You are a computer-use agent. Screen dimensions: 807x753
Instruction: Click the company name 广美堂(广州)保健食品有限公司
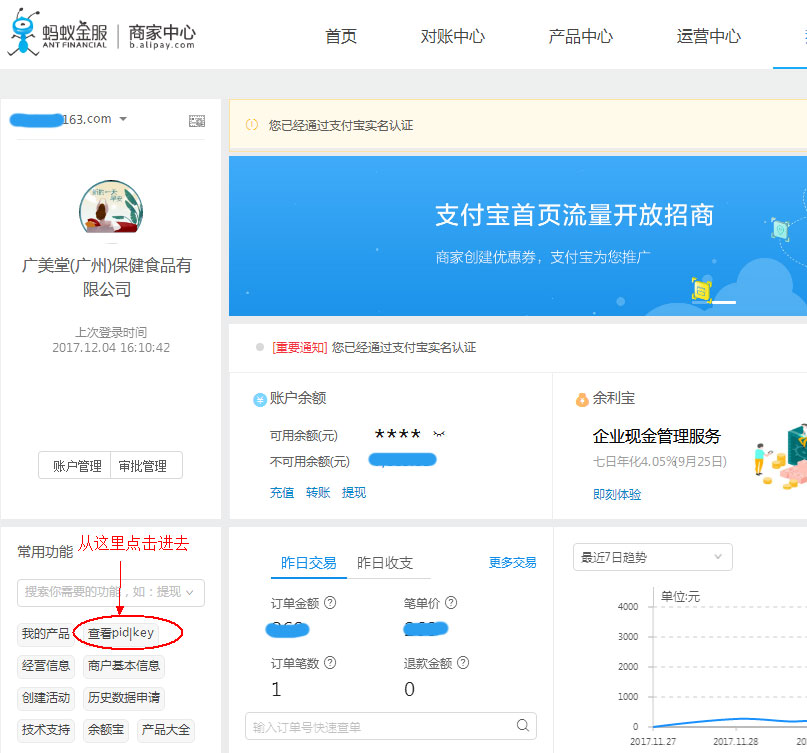(107, 277)
